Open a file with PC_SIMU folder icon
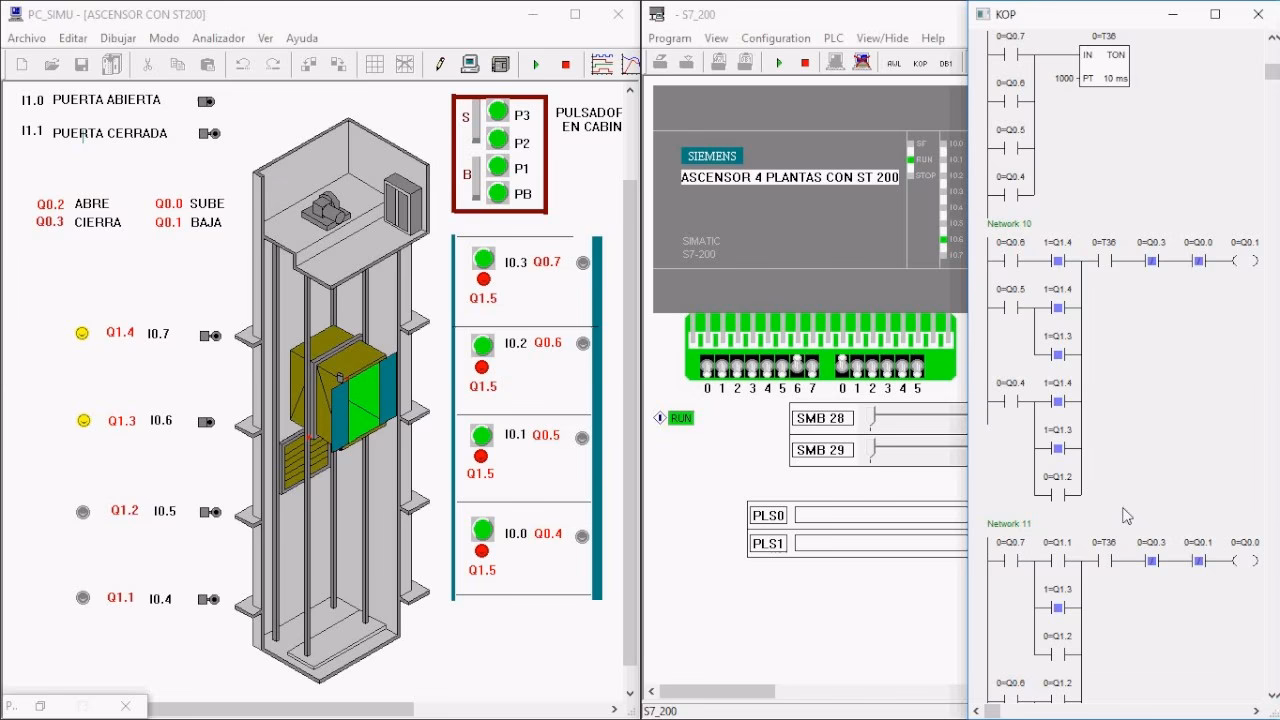This screenshot has height=720, width=1280. (52, 65)
